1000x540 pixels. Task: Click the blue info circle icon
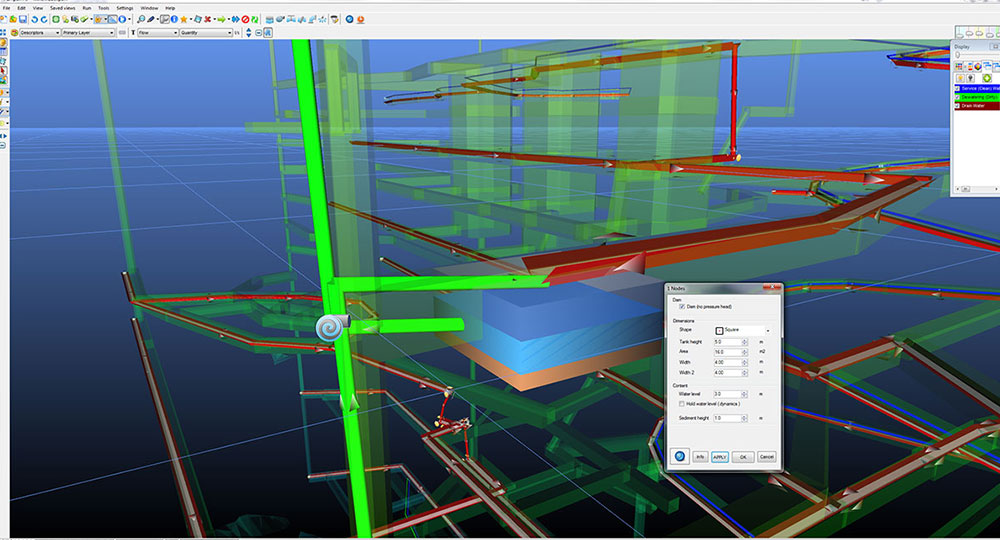pos(174,19)
